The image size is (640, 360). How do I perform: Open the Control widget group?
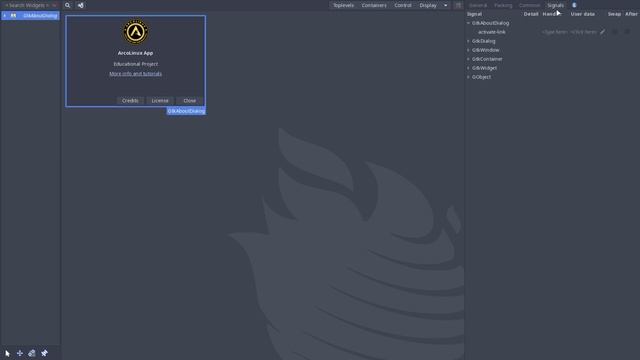pyautogui.click(x=403, y=5)
